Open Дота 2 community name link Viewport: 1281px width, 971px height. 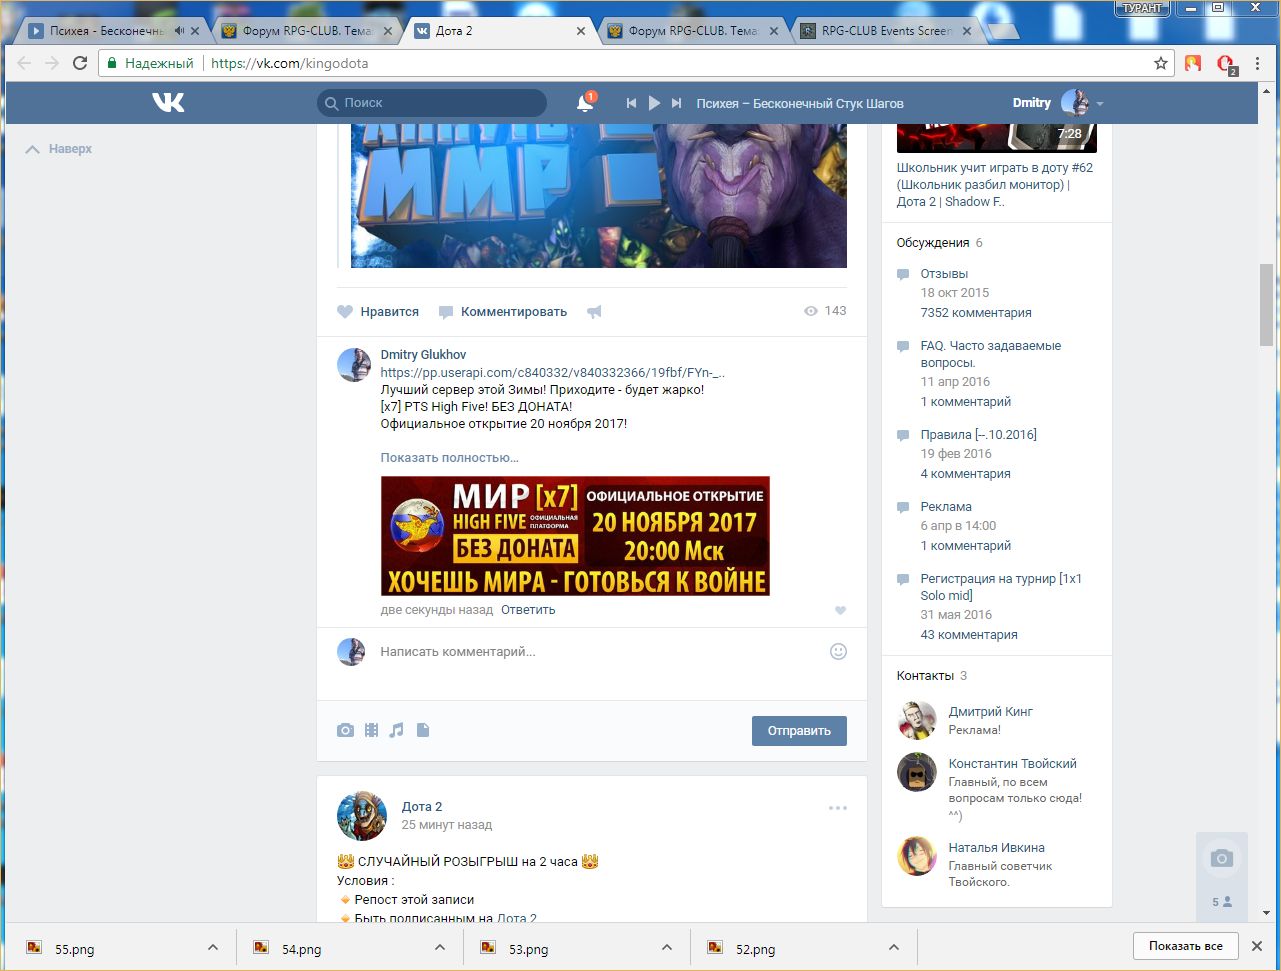pyautogui.click(x=421, y=807)
